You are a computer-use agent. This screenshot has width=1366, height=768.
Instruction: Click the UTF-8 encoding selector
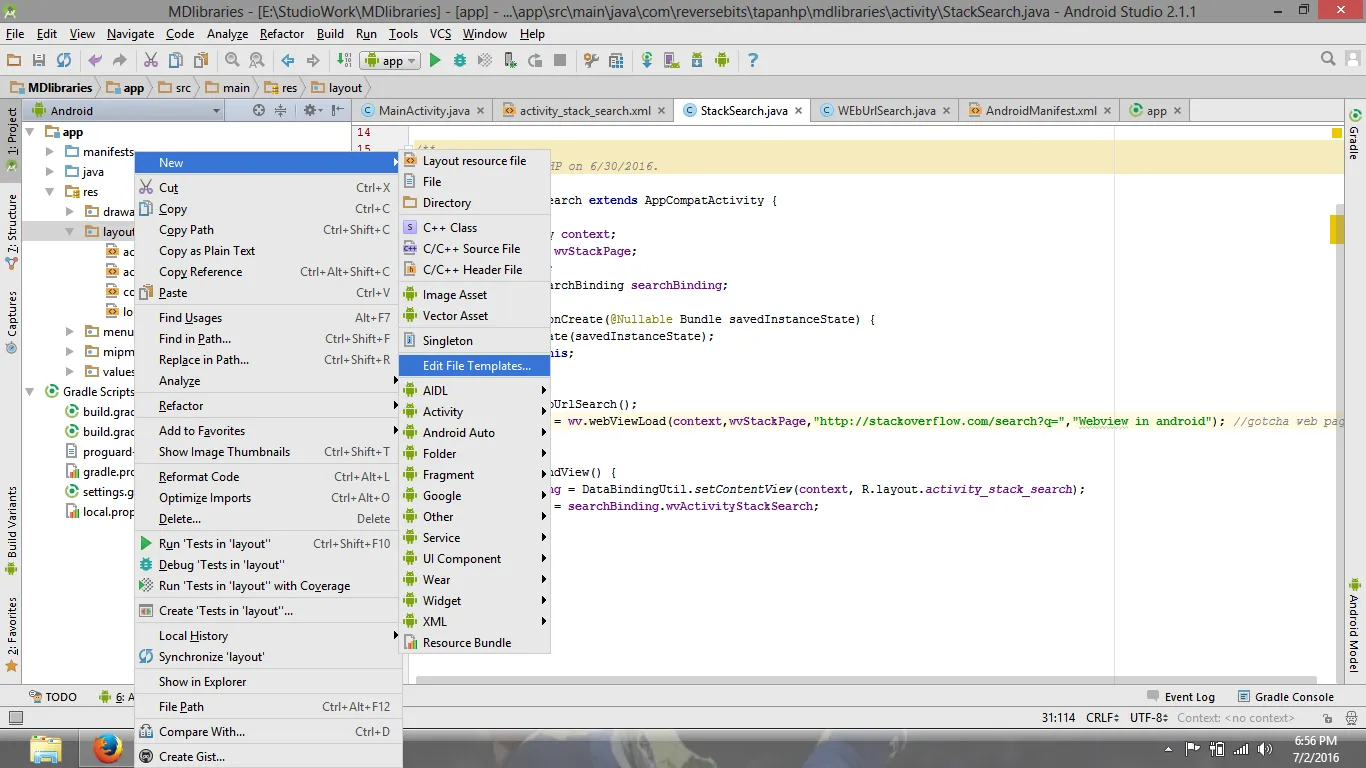[x=1149, y=718]
